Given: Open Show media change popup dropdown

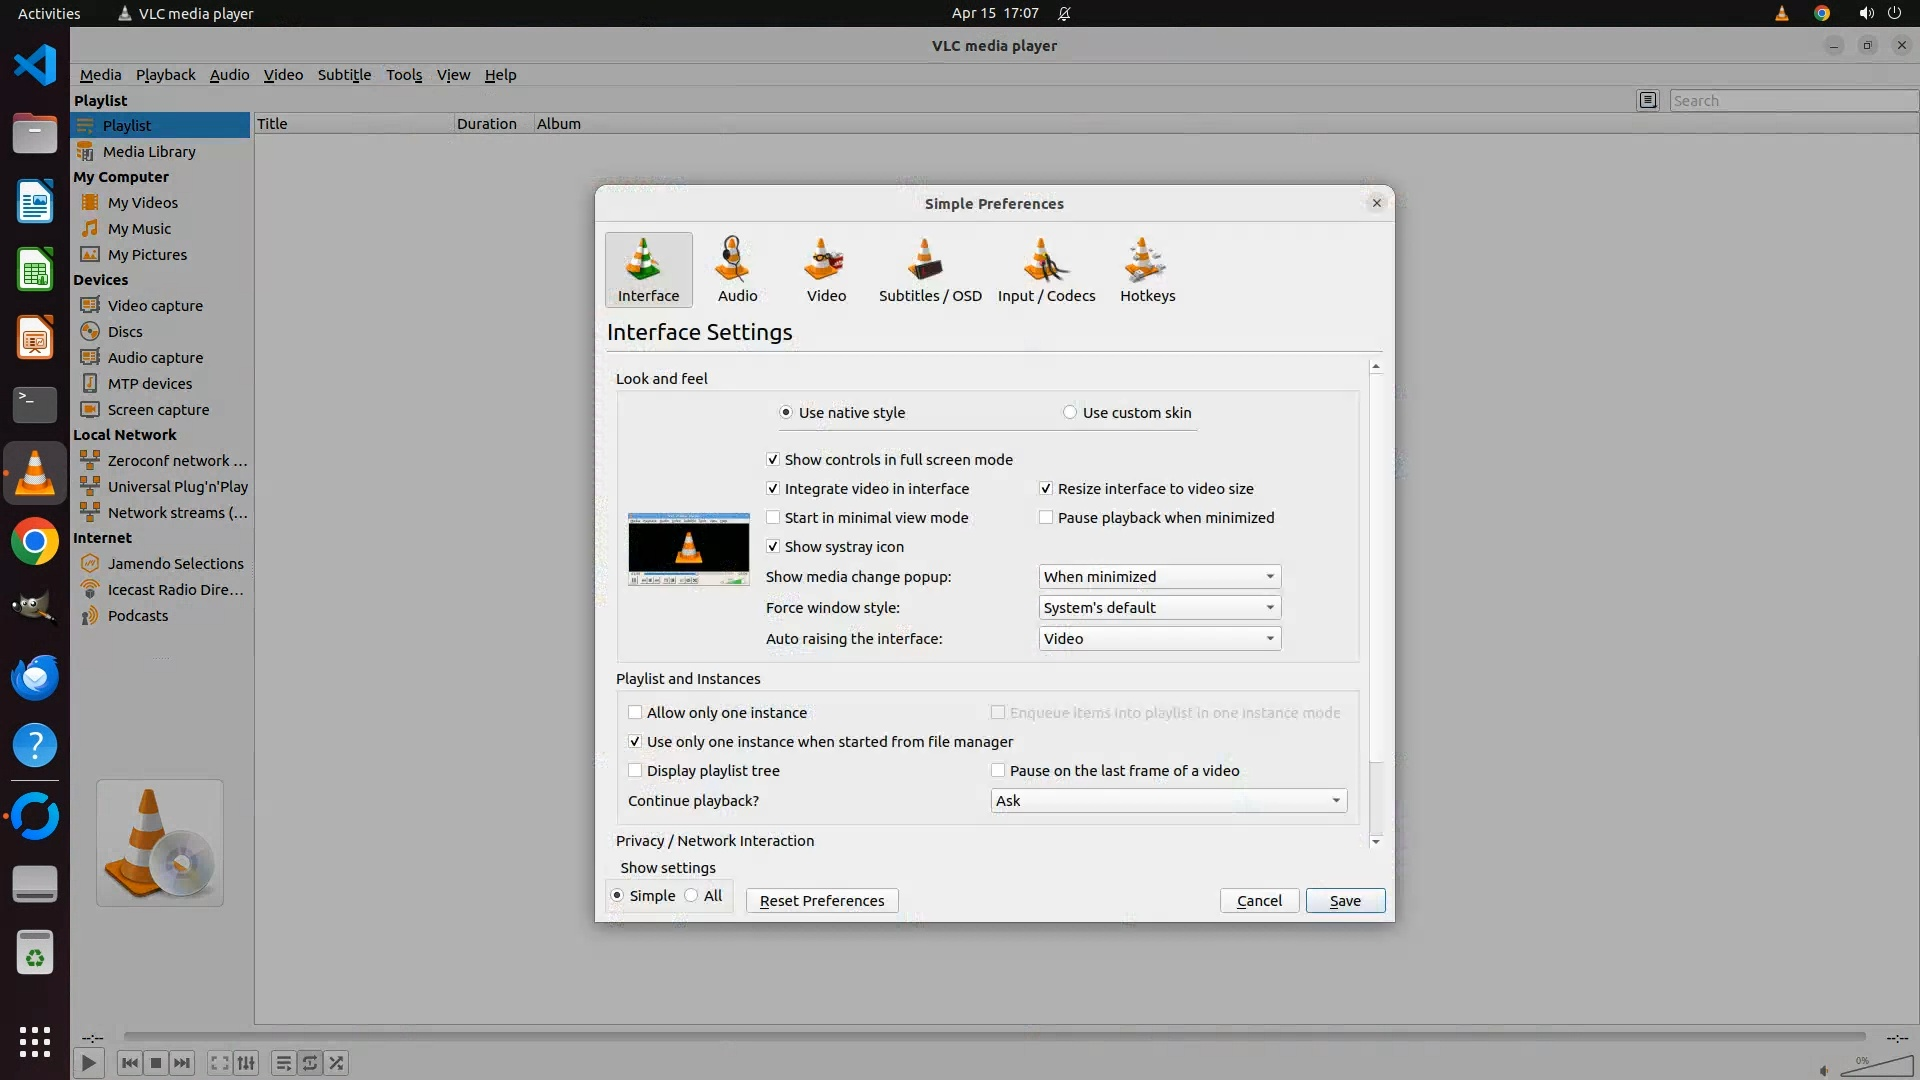Looking at the screenshot, I should coord(1159,577).
